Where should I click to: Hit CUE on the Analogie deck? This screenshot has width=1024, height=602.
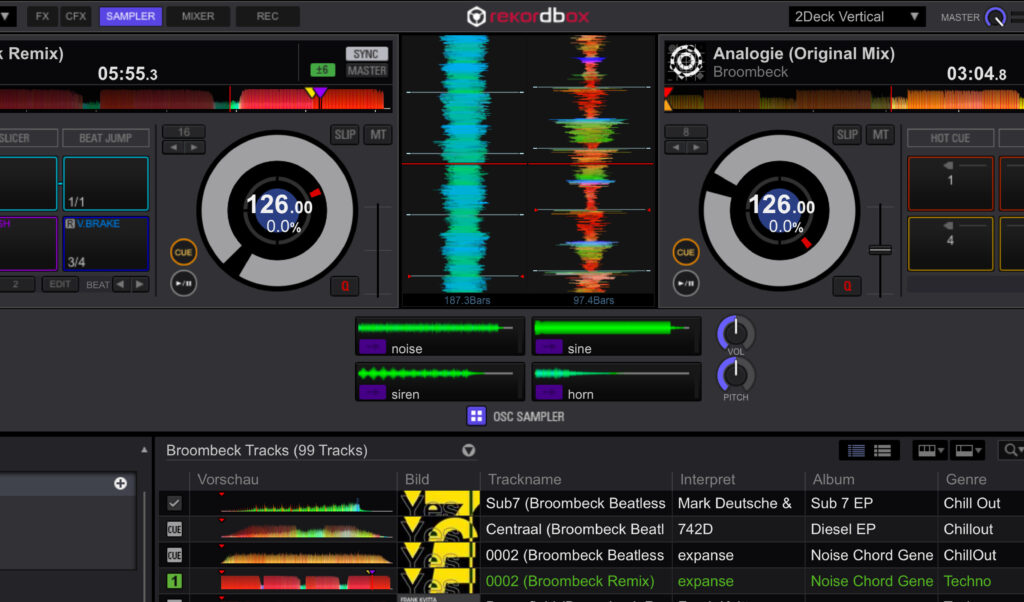pos(686,252)
